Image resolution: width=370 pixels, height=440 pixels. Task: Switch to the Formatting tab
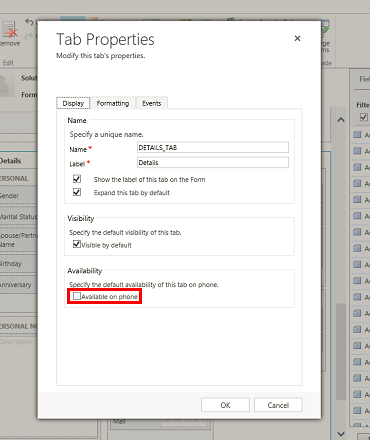pyautogui.click(x=113, y=103)
